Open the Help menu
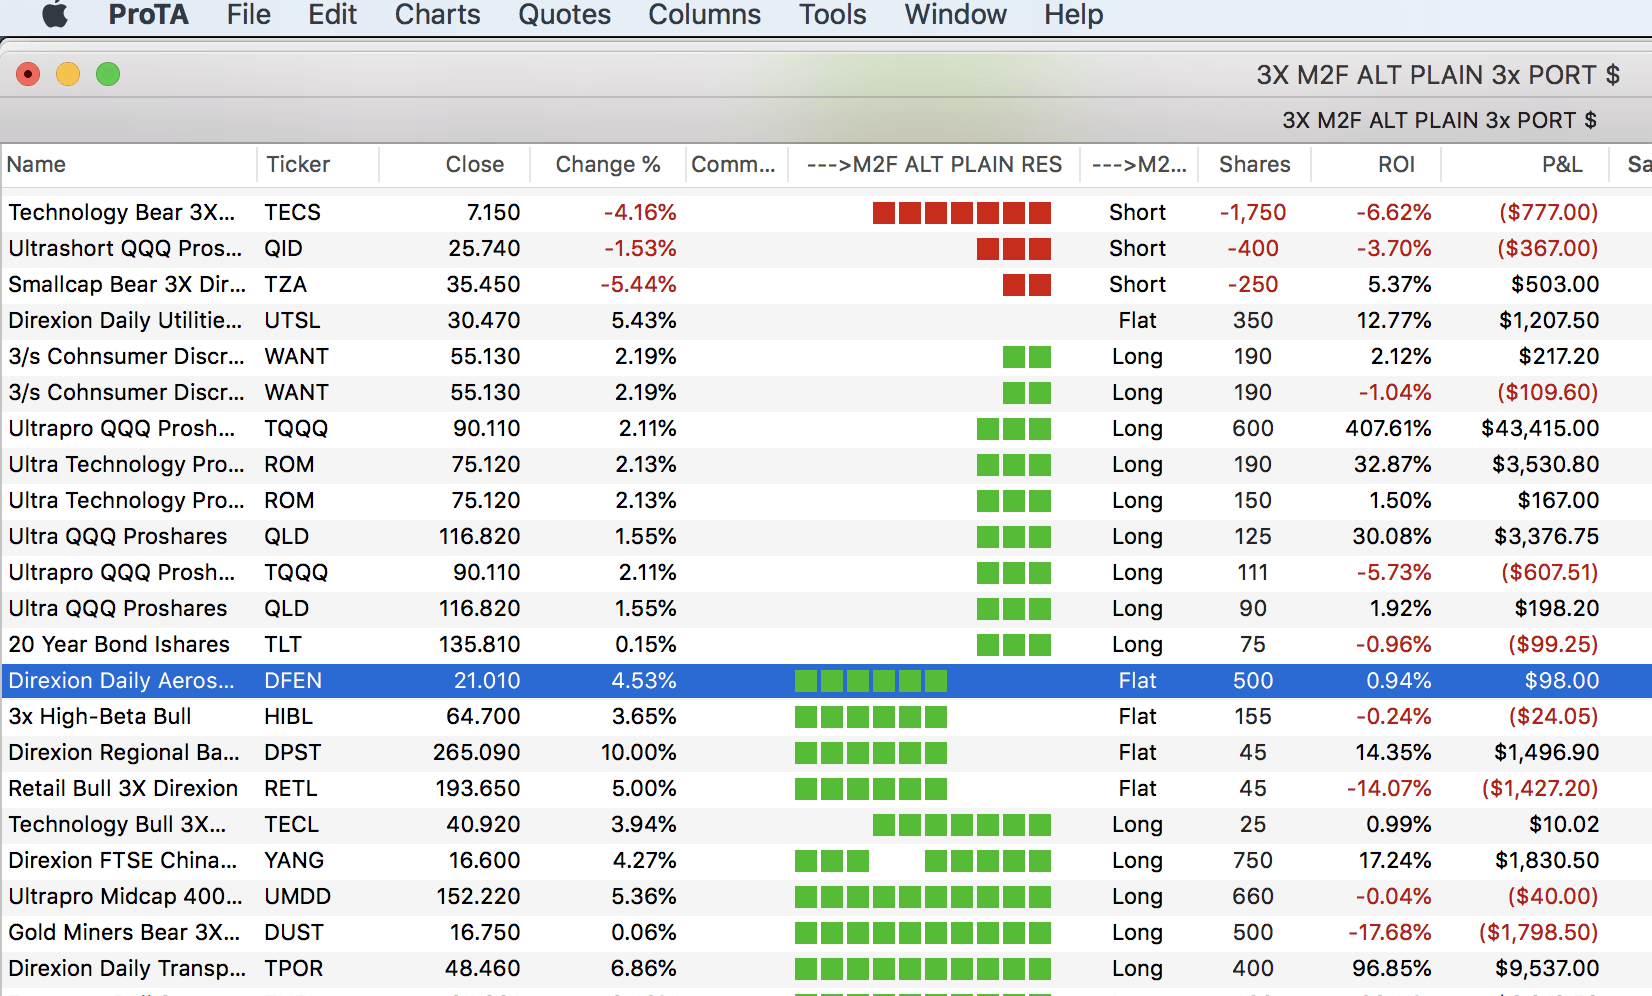Image resolution: width=1652 pixels, height=996 pixels. [x=1073, y=15]
